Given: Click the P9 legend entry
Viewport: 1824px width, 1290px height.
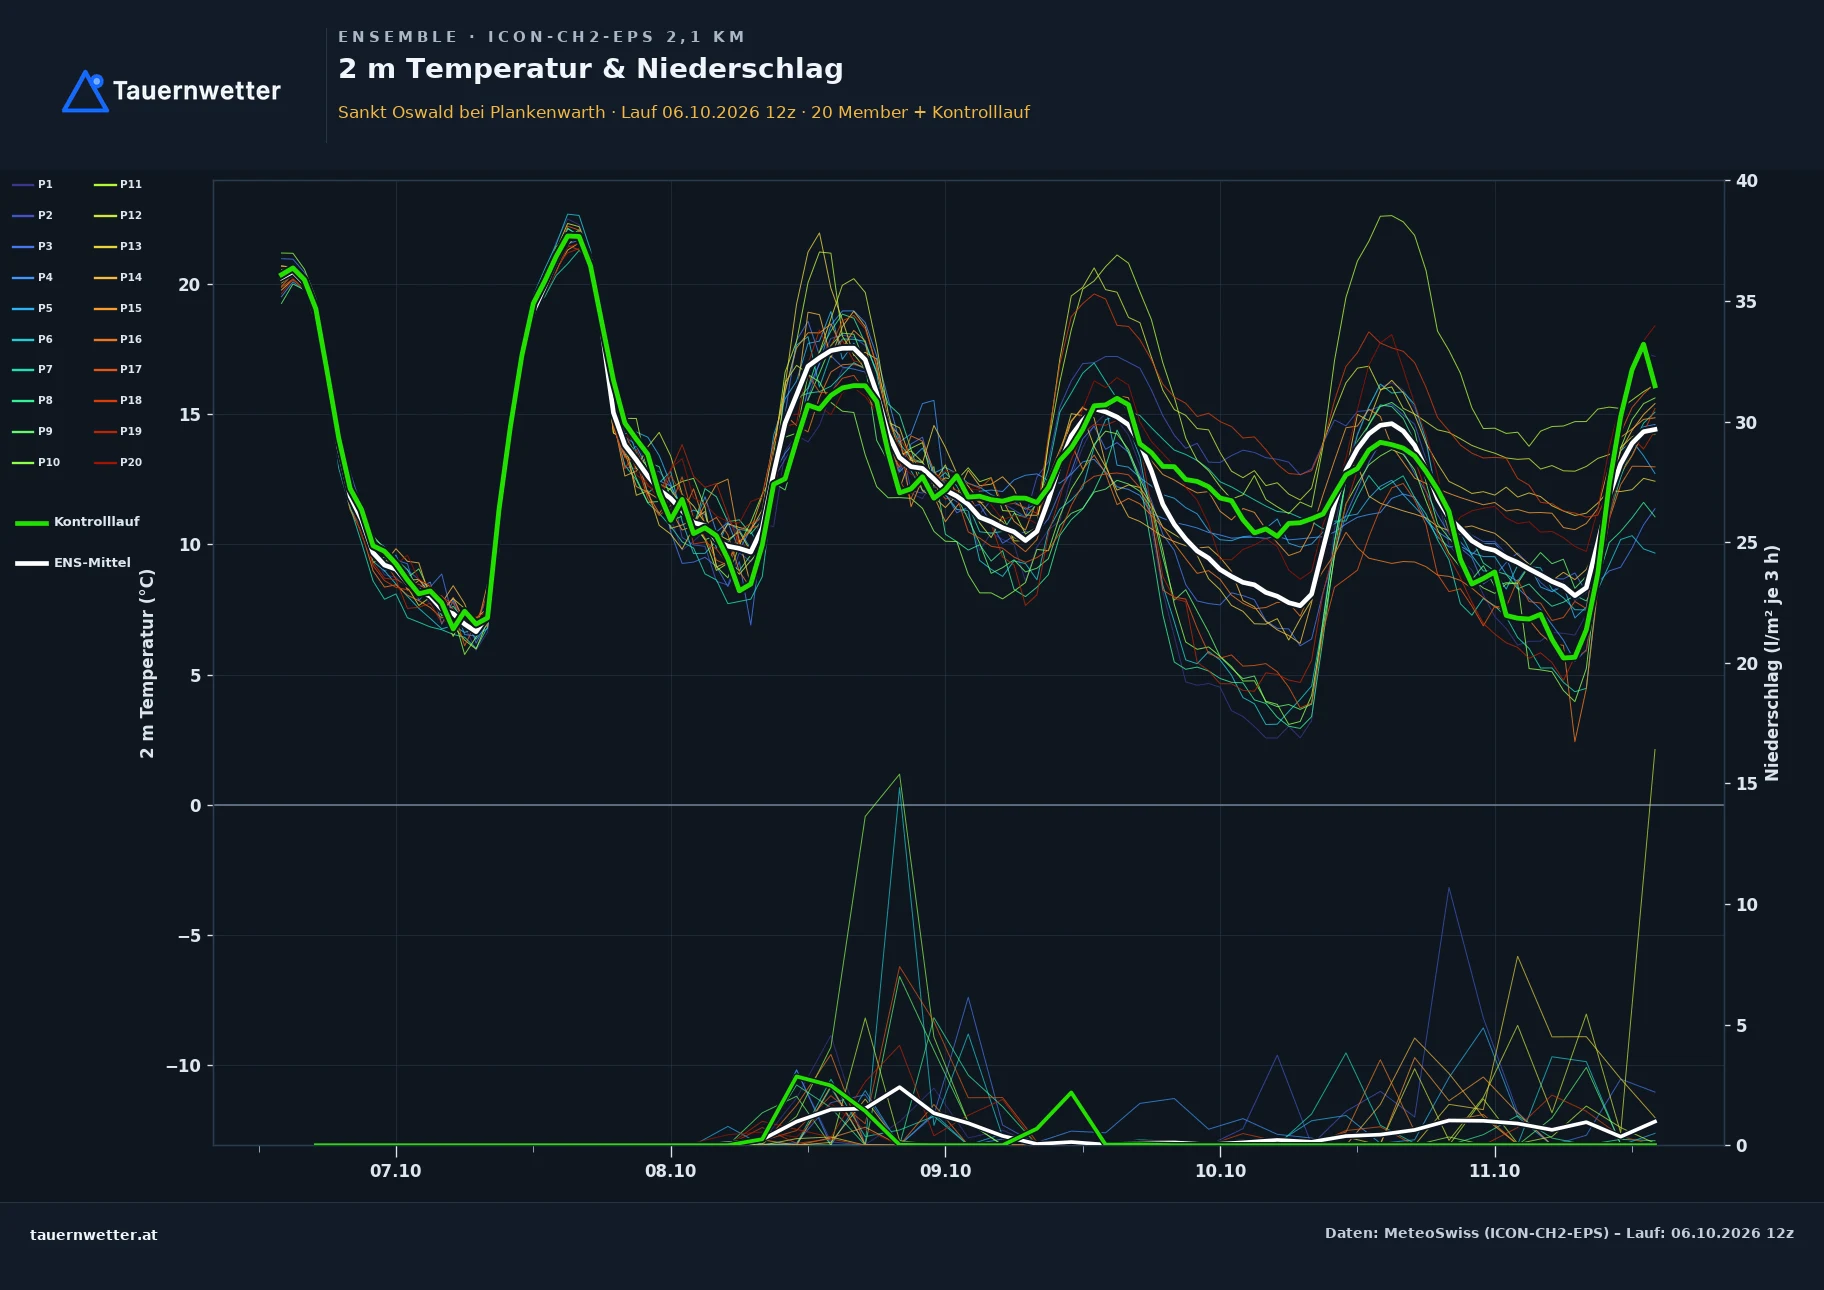Looking at the screenshot, I should [33, 431].
